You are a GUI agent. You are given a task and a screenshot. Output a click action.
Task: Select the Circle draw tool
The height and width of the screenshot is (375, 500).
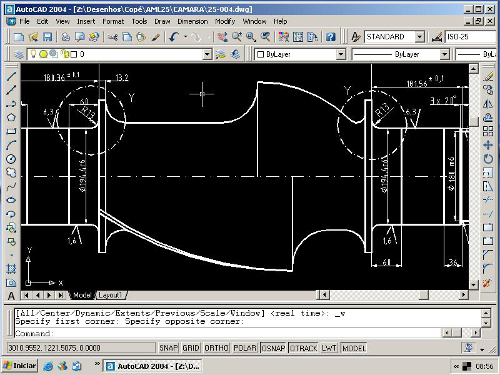point(11,159)
